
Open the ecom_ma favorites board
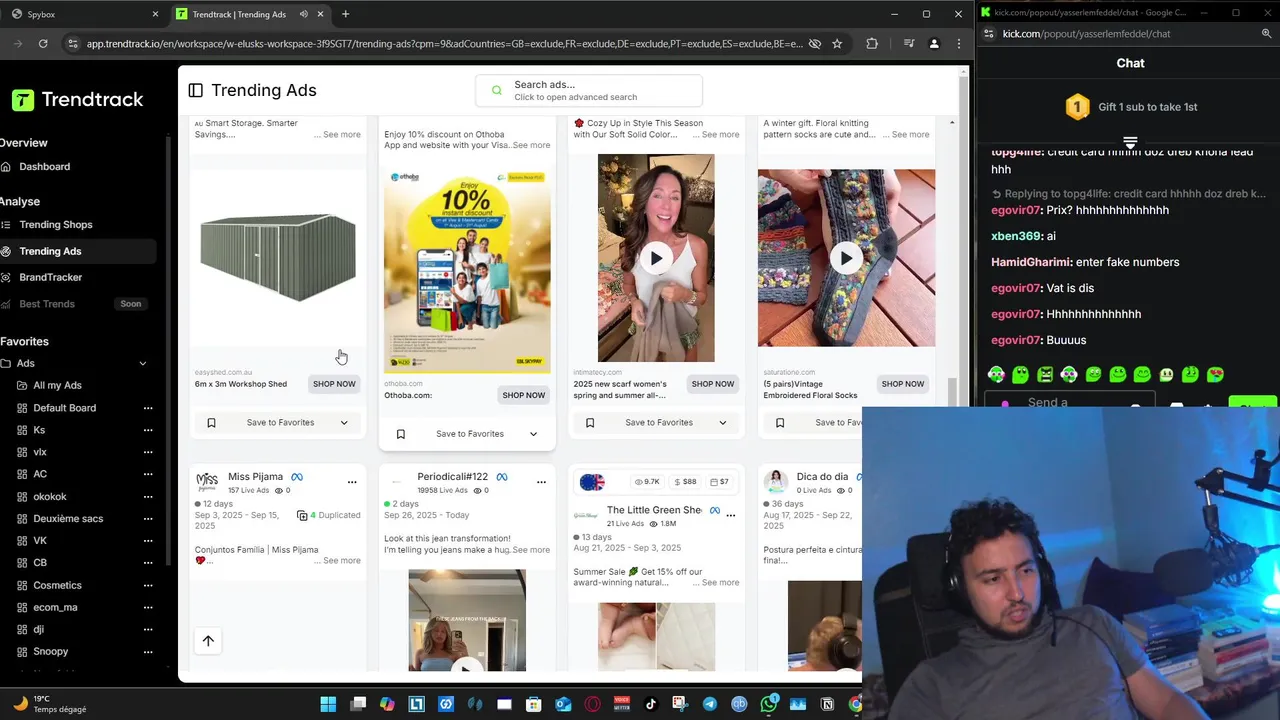pyautogui.click(x=55, y=607)
